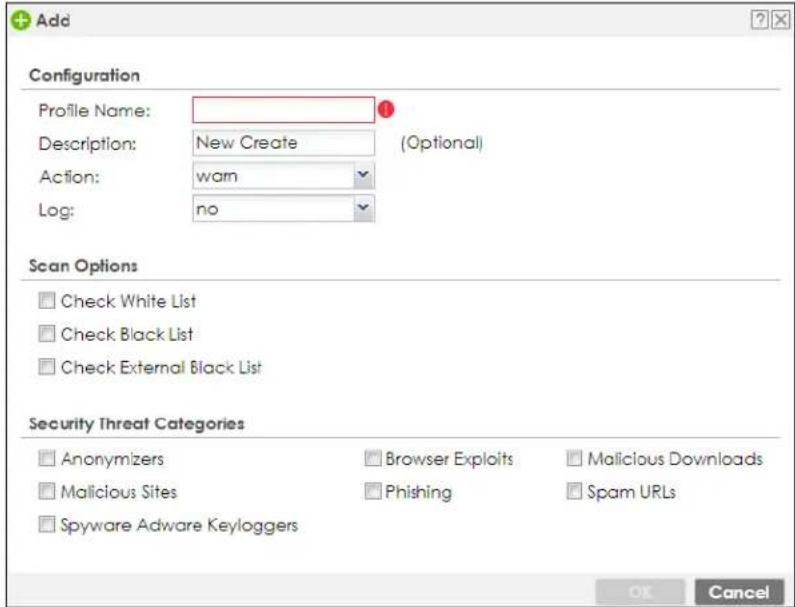This screenshot has height=607, width=795.
Task: Click the Log: label
Action: click(x=56, y=210)
